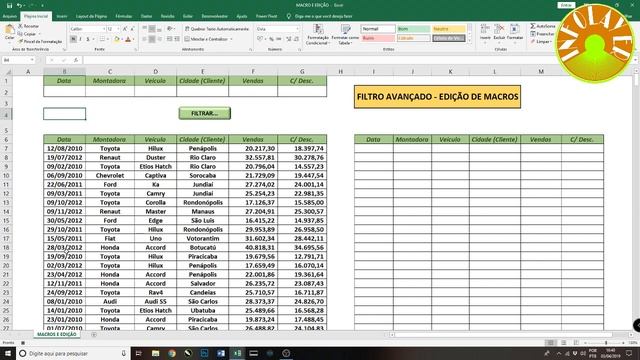The width and height of the screenshot is (640, 360).
Task: Open the Windows Start menu
Action: (x=8, y=353)
